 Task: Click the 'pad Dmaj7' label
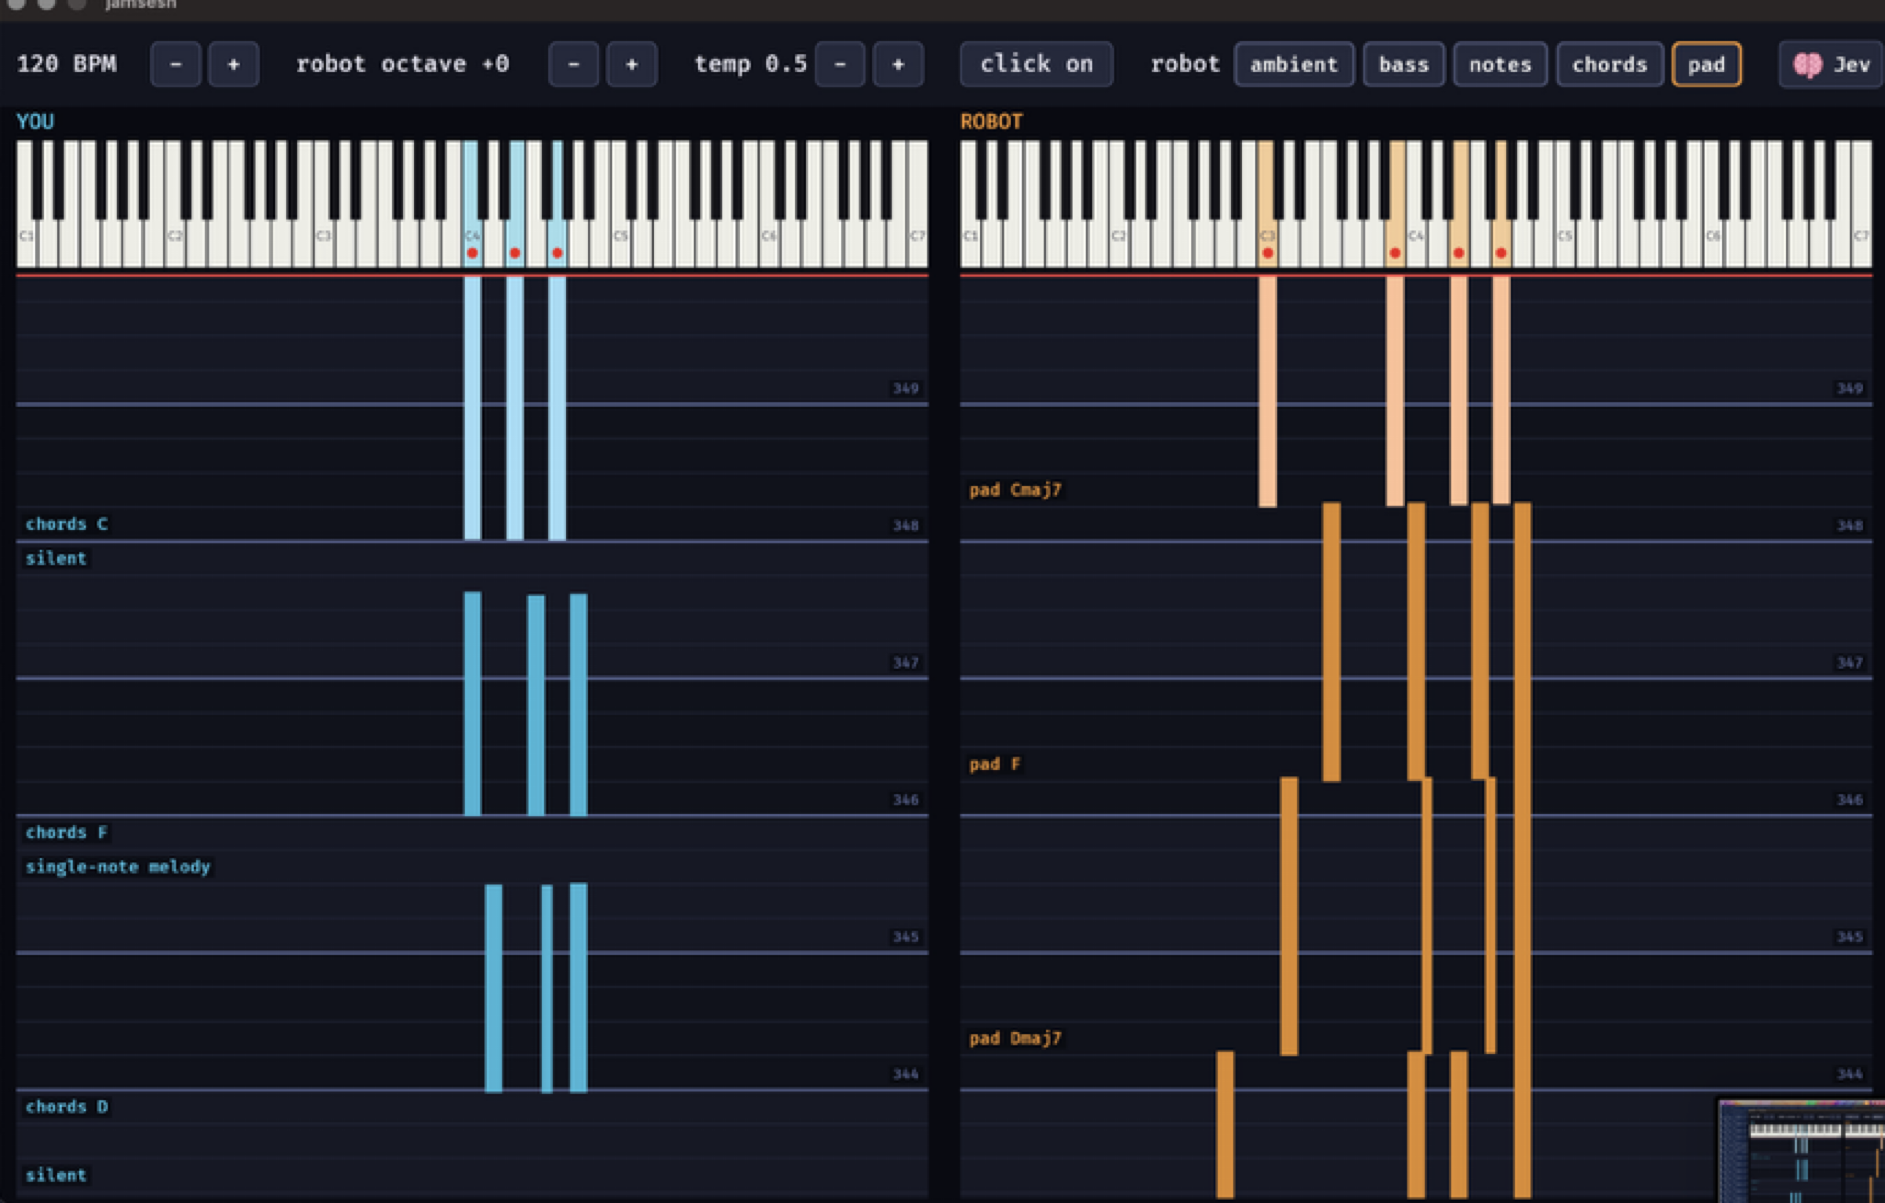point(1015,1038)
